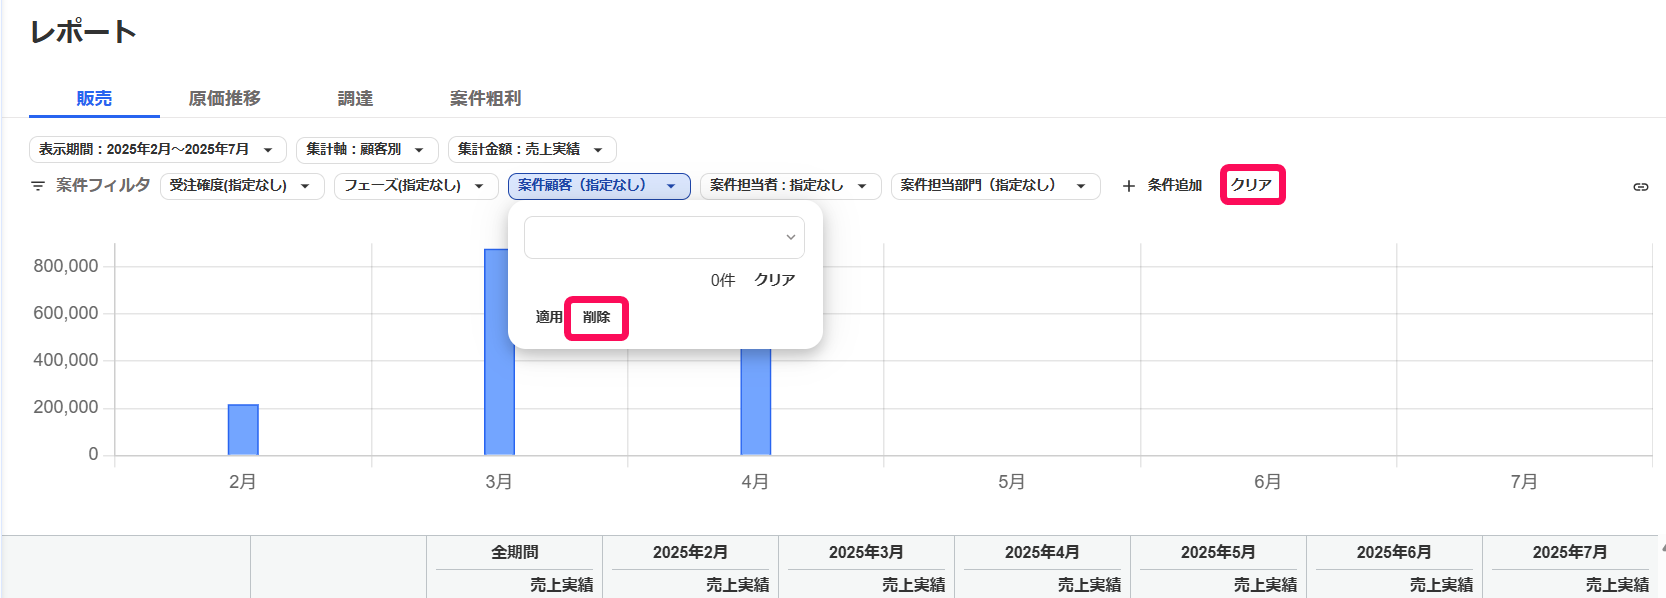Click the 2025年2月 column header

click(x=690, y=552)
